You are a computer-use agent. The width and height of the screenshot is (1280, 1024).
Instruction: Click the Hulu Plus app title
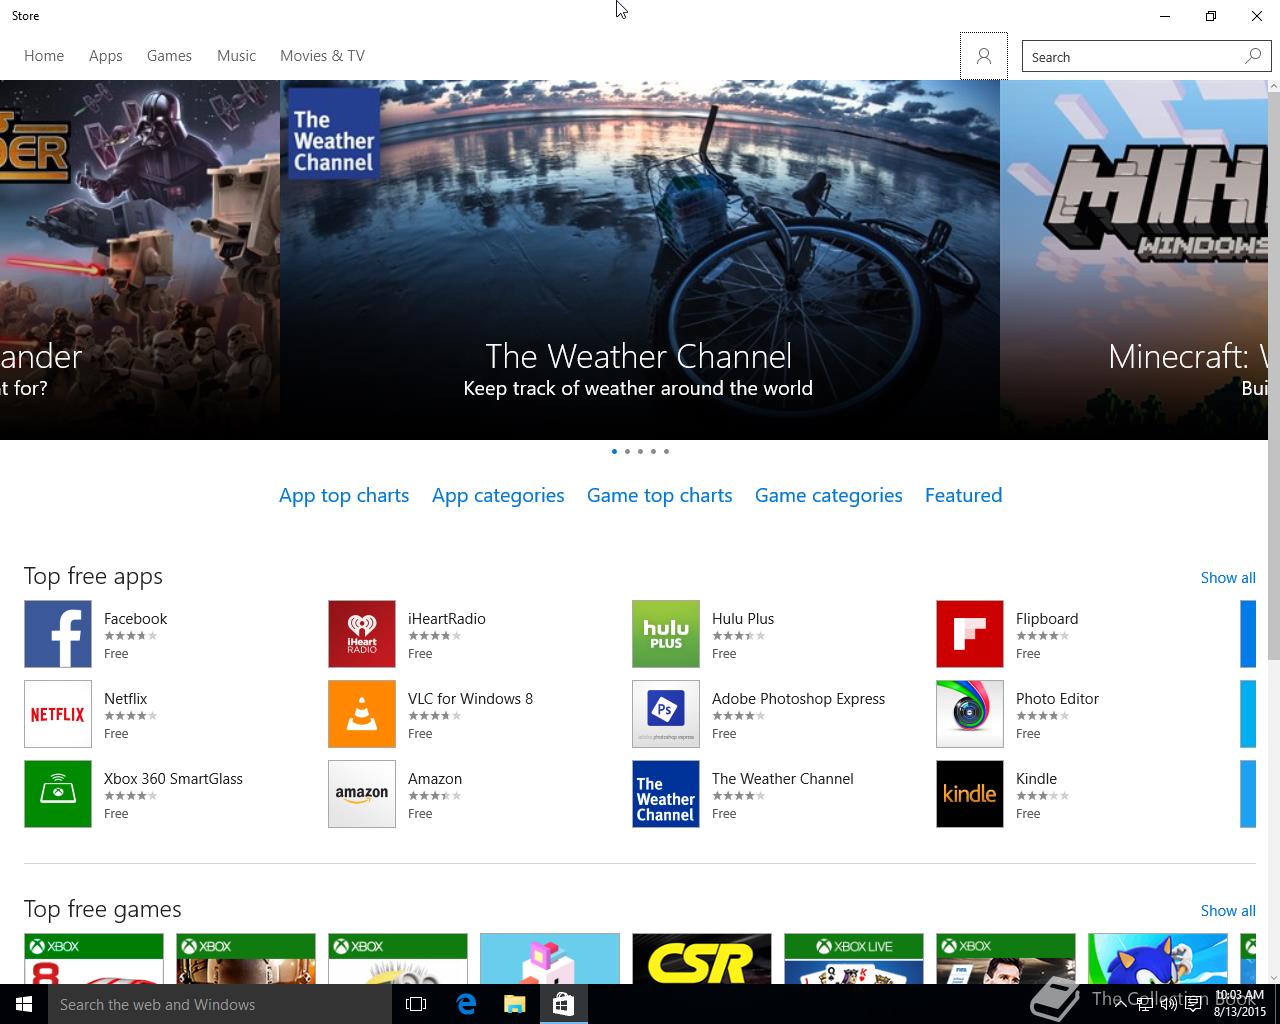click(743, 619)
